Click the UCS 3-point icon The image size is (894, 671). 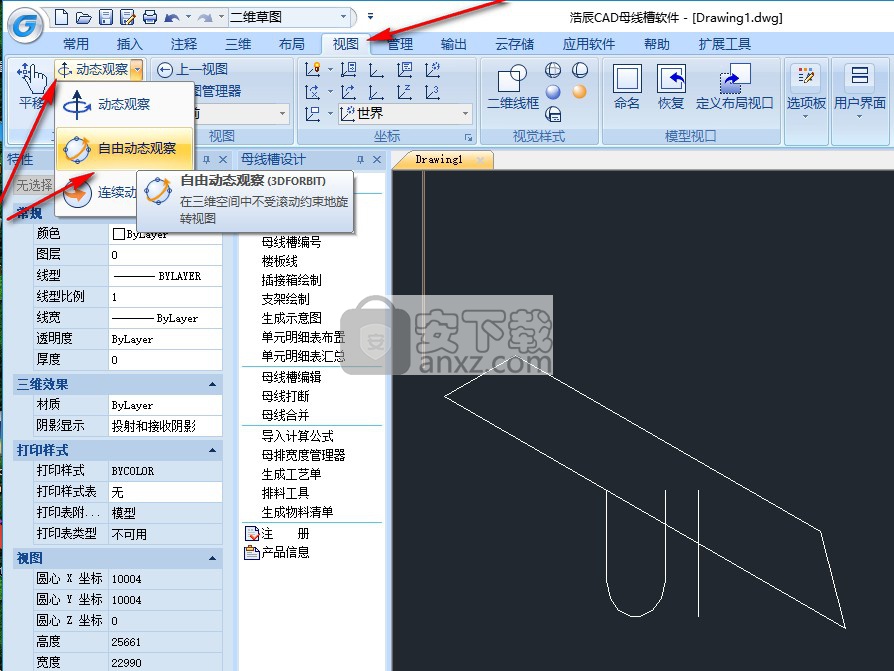click(432, 92)
